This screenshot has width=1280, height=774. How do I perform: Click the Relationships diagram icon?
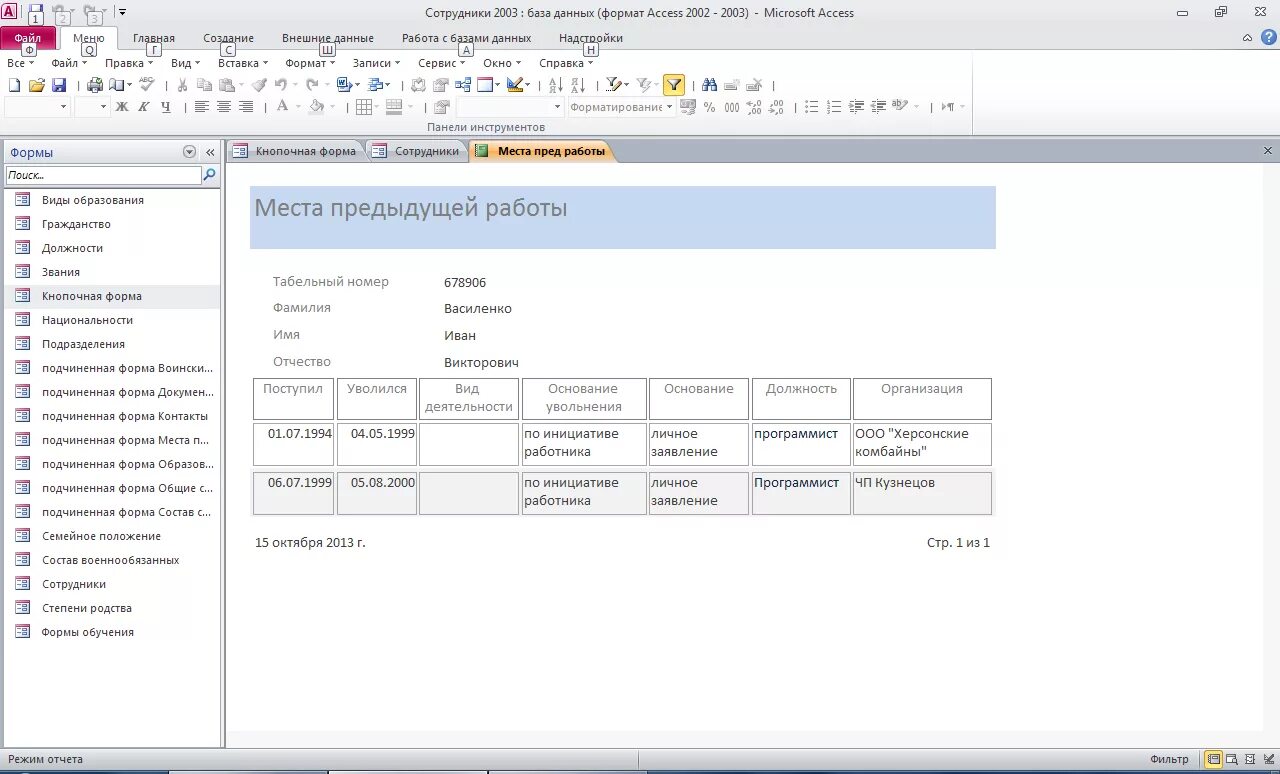[x=463, y=86]
